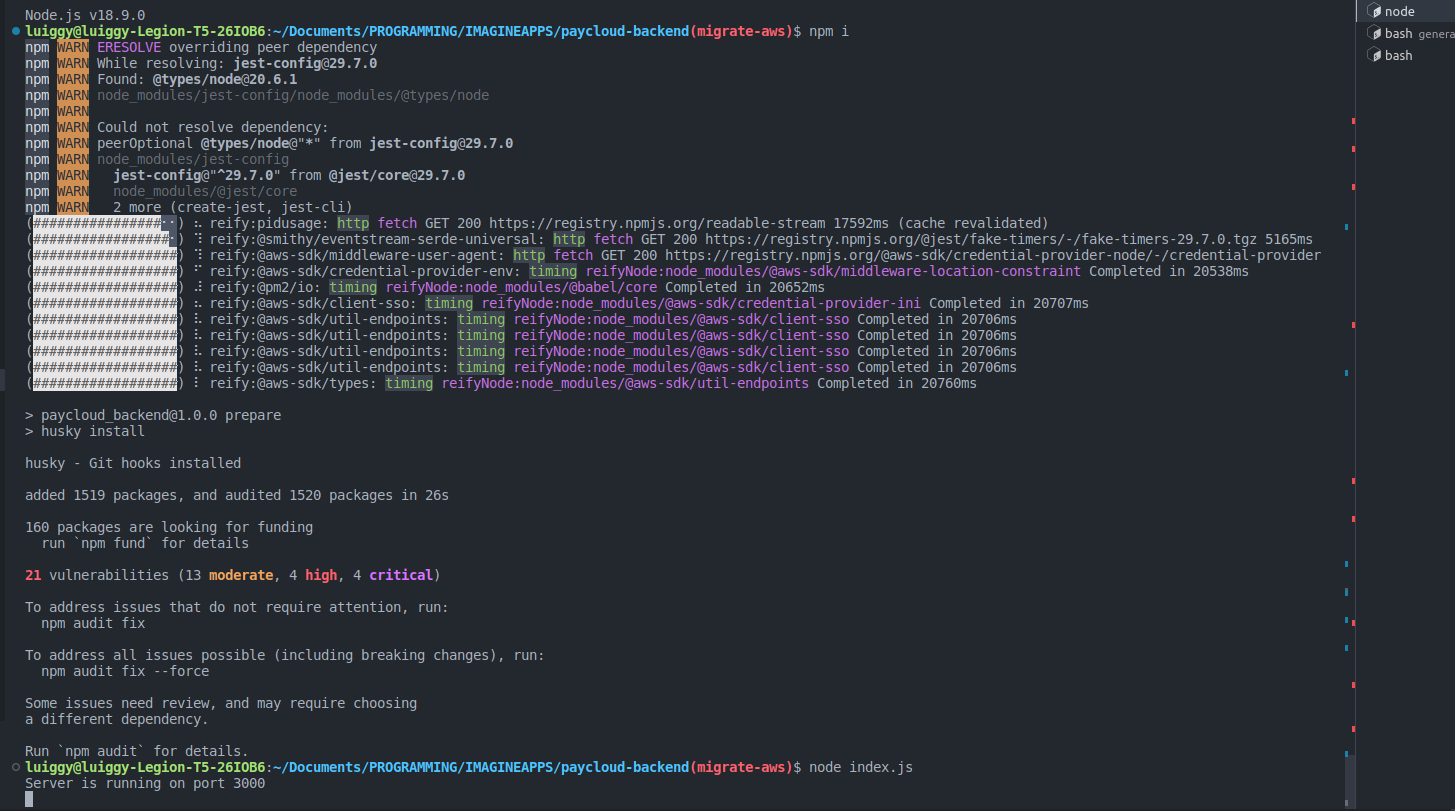This screenshot has height=811, width=1455.
Task: Click the npm label at start of warning lines
Action: pos(36,47)
